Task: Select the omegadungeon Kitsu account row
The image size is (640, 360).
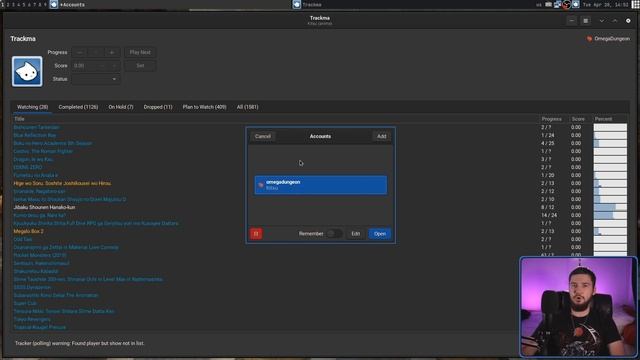Action: 320,185
